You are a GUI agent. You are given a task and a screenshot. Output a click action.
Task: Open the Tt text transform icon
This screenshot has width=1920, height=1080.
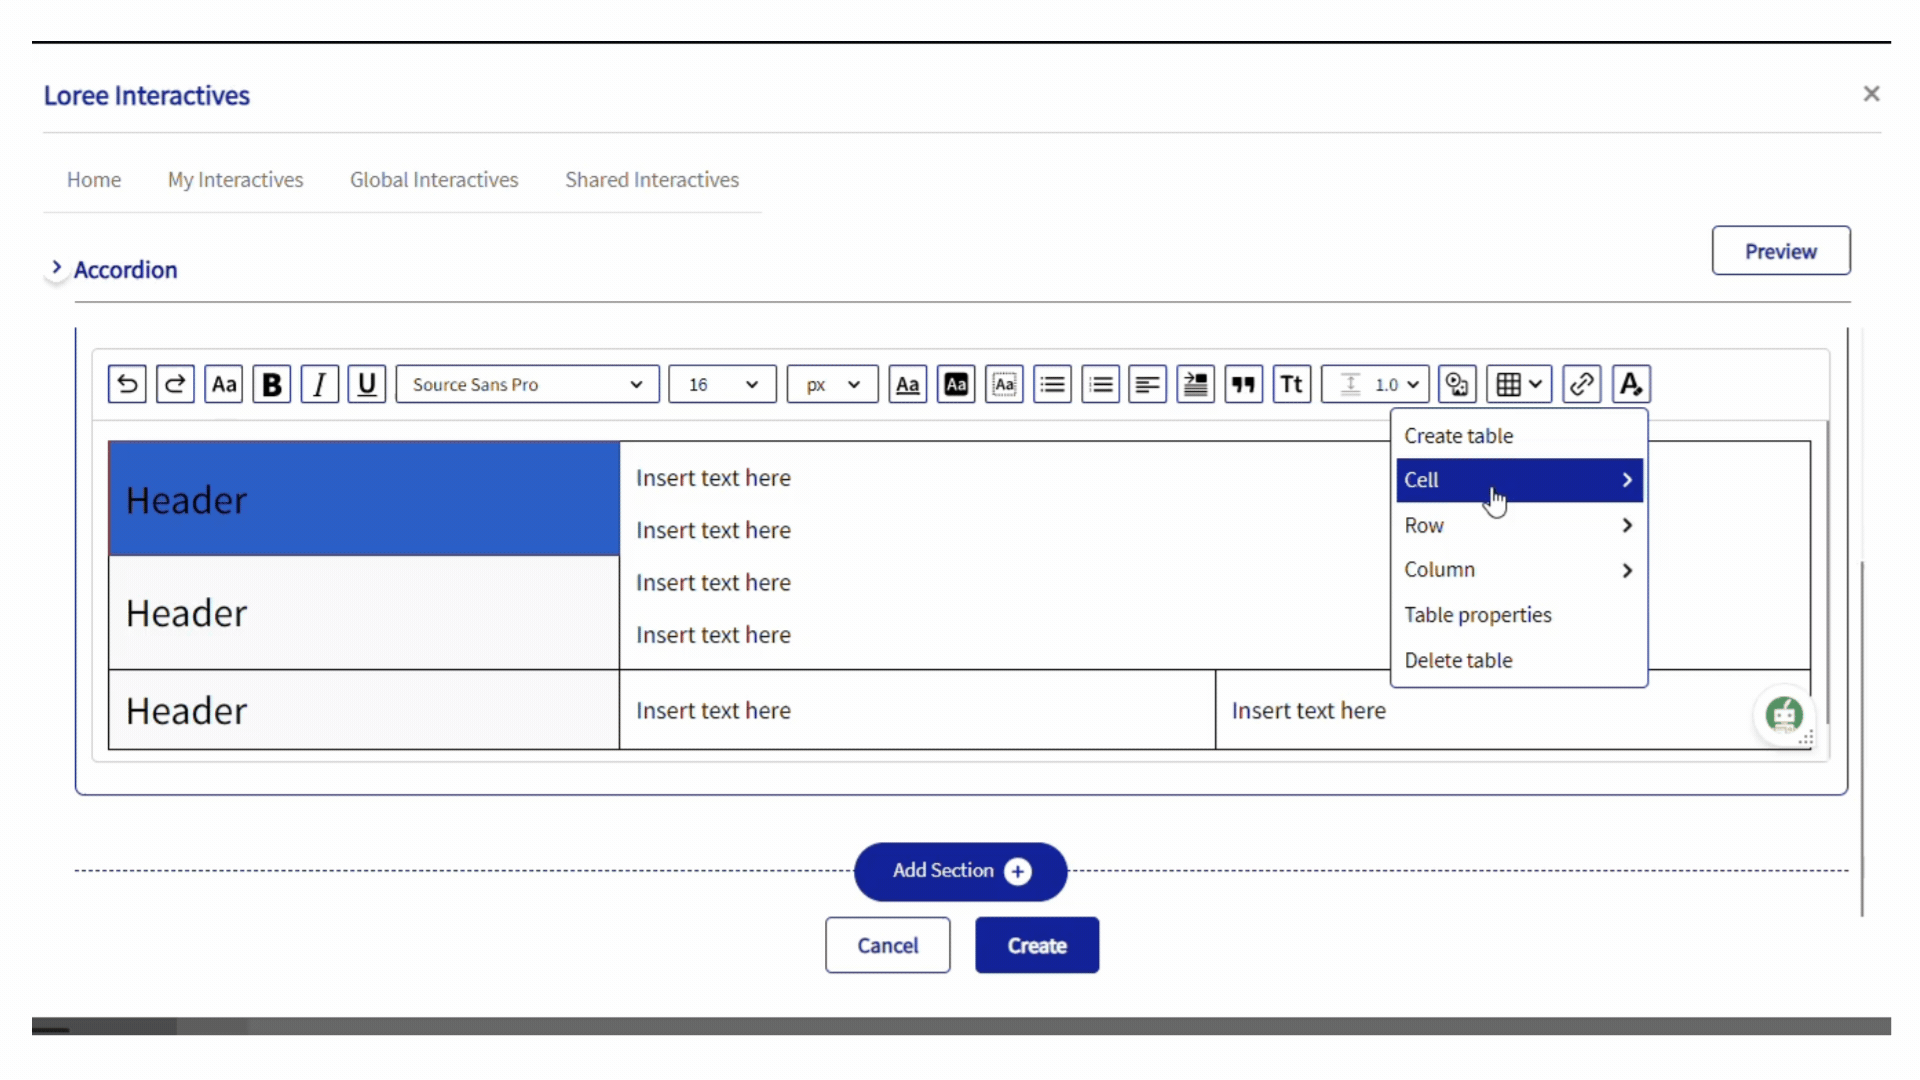[1292, 384]
